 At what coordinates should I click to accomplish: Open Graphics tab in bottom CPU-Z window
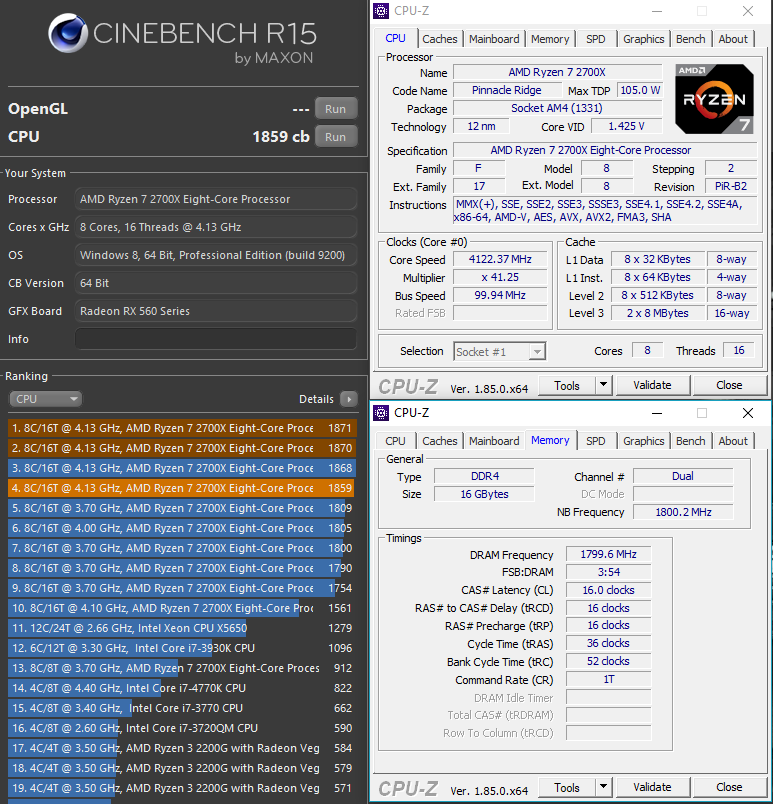[x=643, y=441]
